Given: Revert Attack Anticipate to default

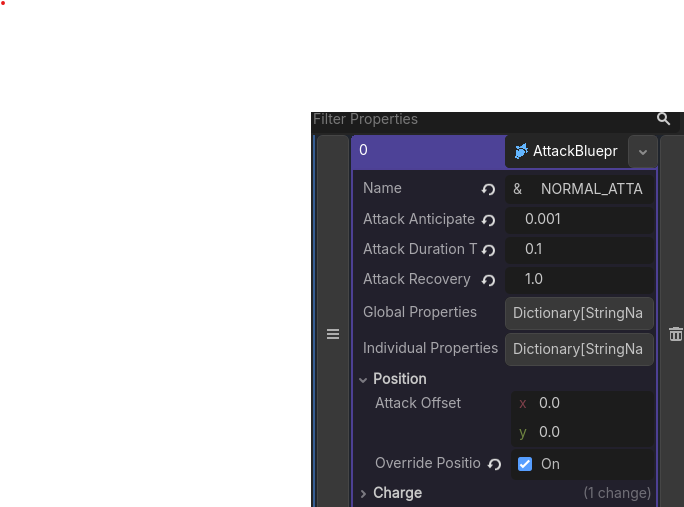Looking at the screenshot, I should click(x=488, y=220).
